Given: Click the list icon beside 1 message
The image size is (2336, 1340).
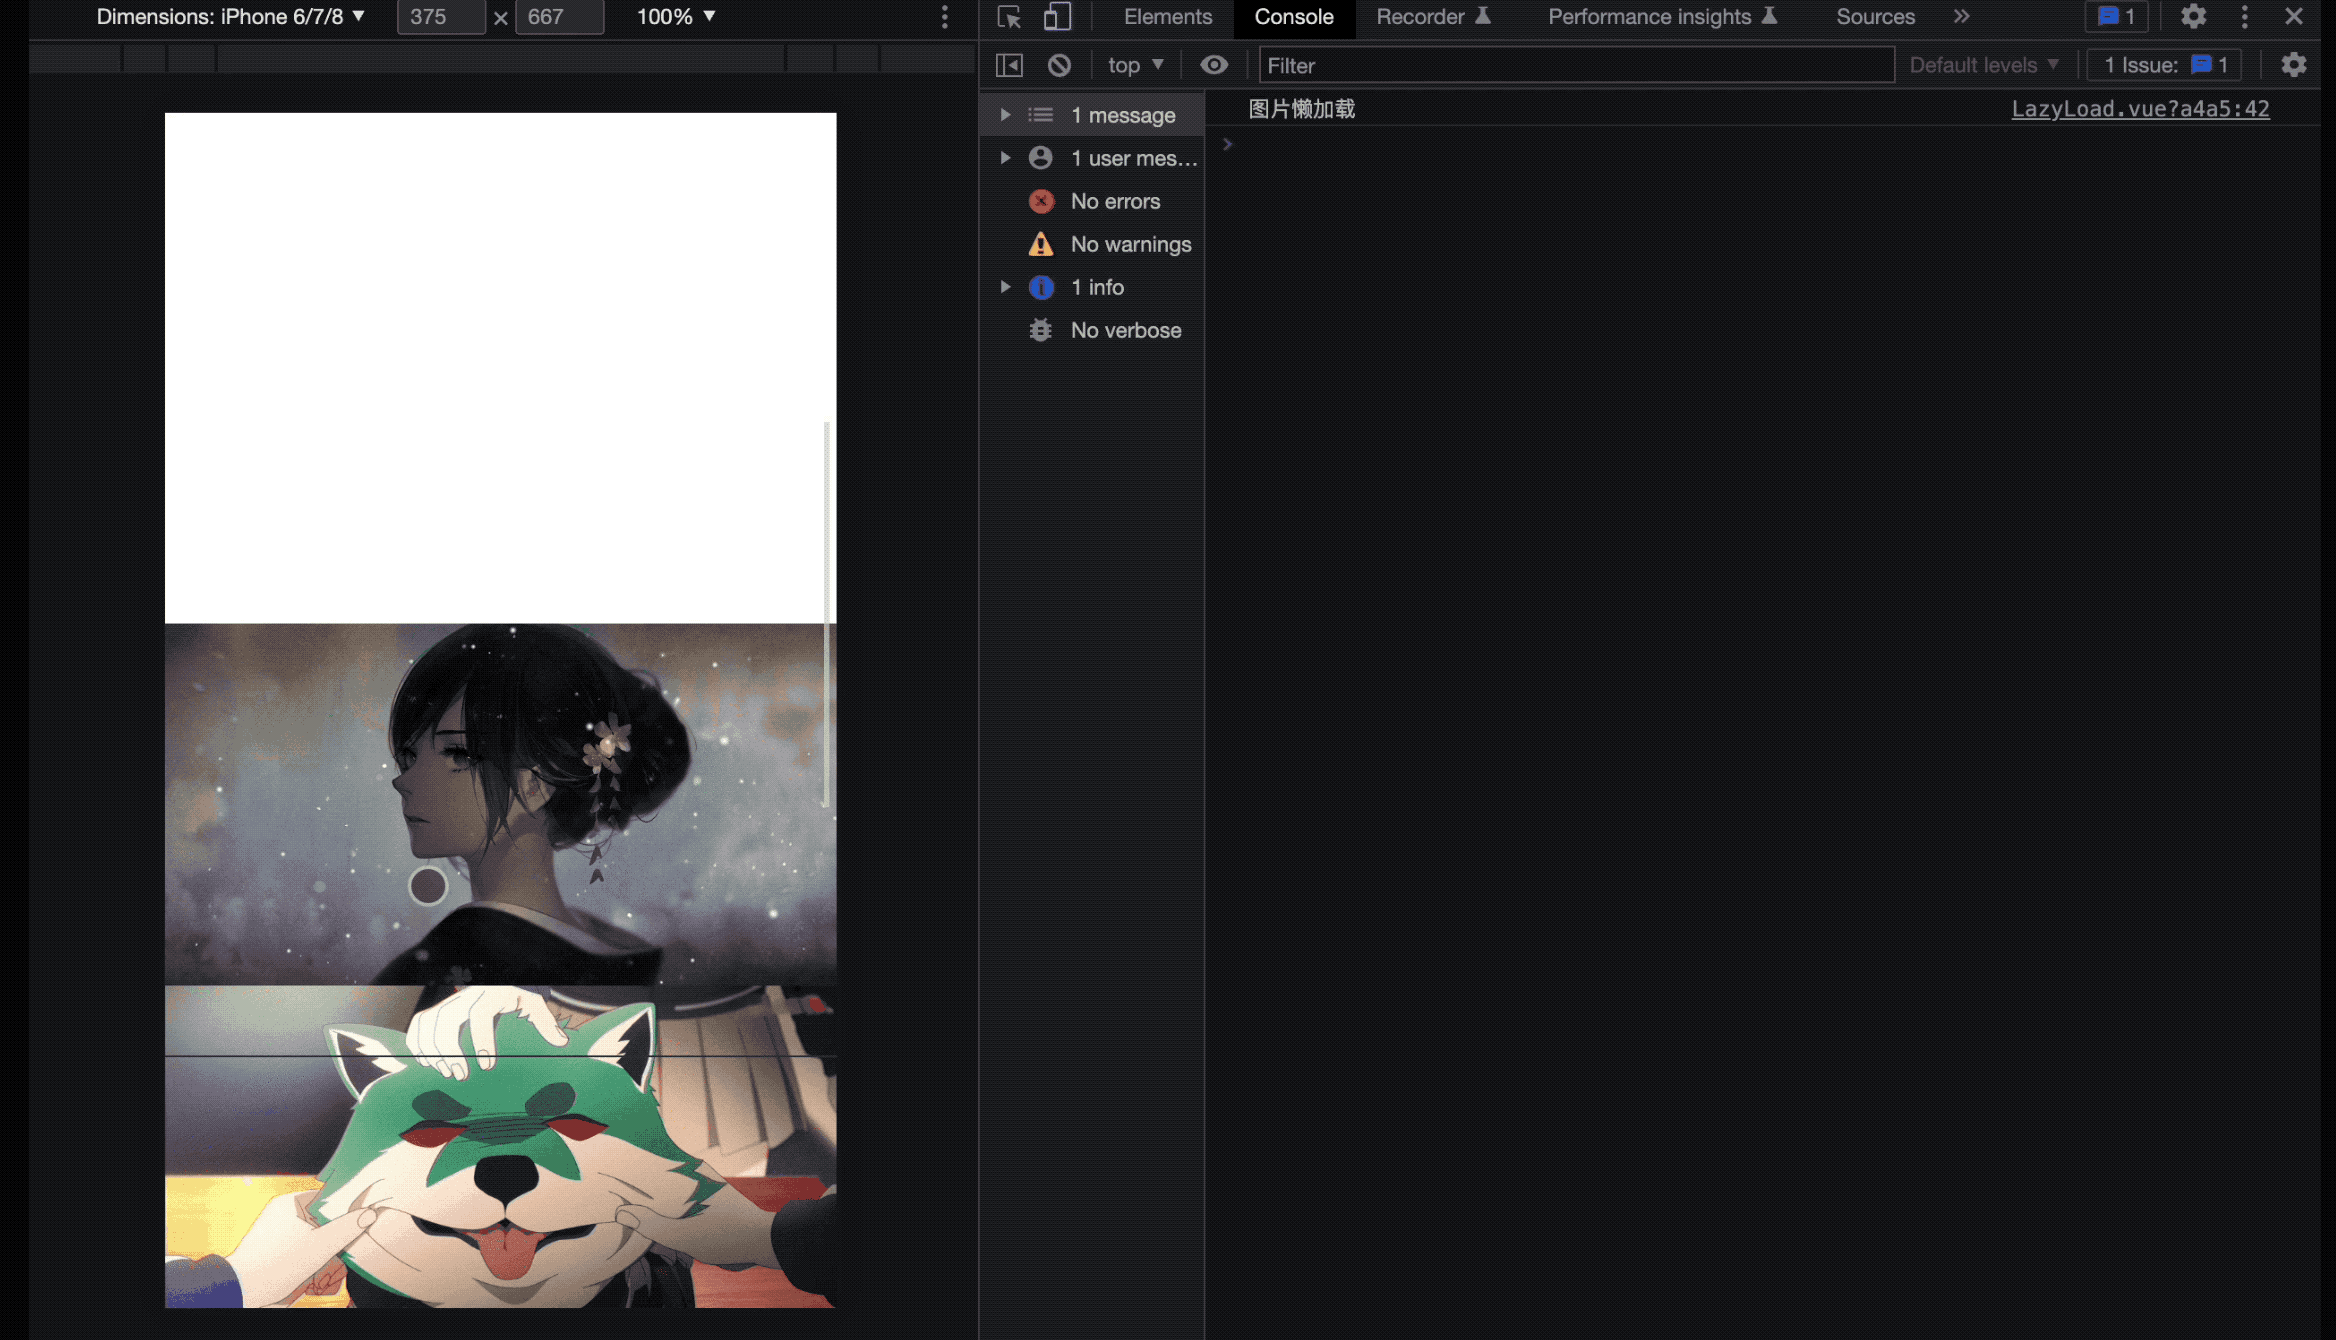Looking at the screenshot, I should pyautogui.click(x=1041, y=115).
